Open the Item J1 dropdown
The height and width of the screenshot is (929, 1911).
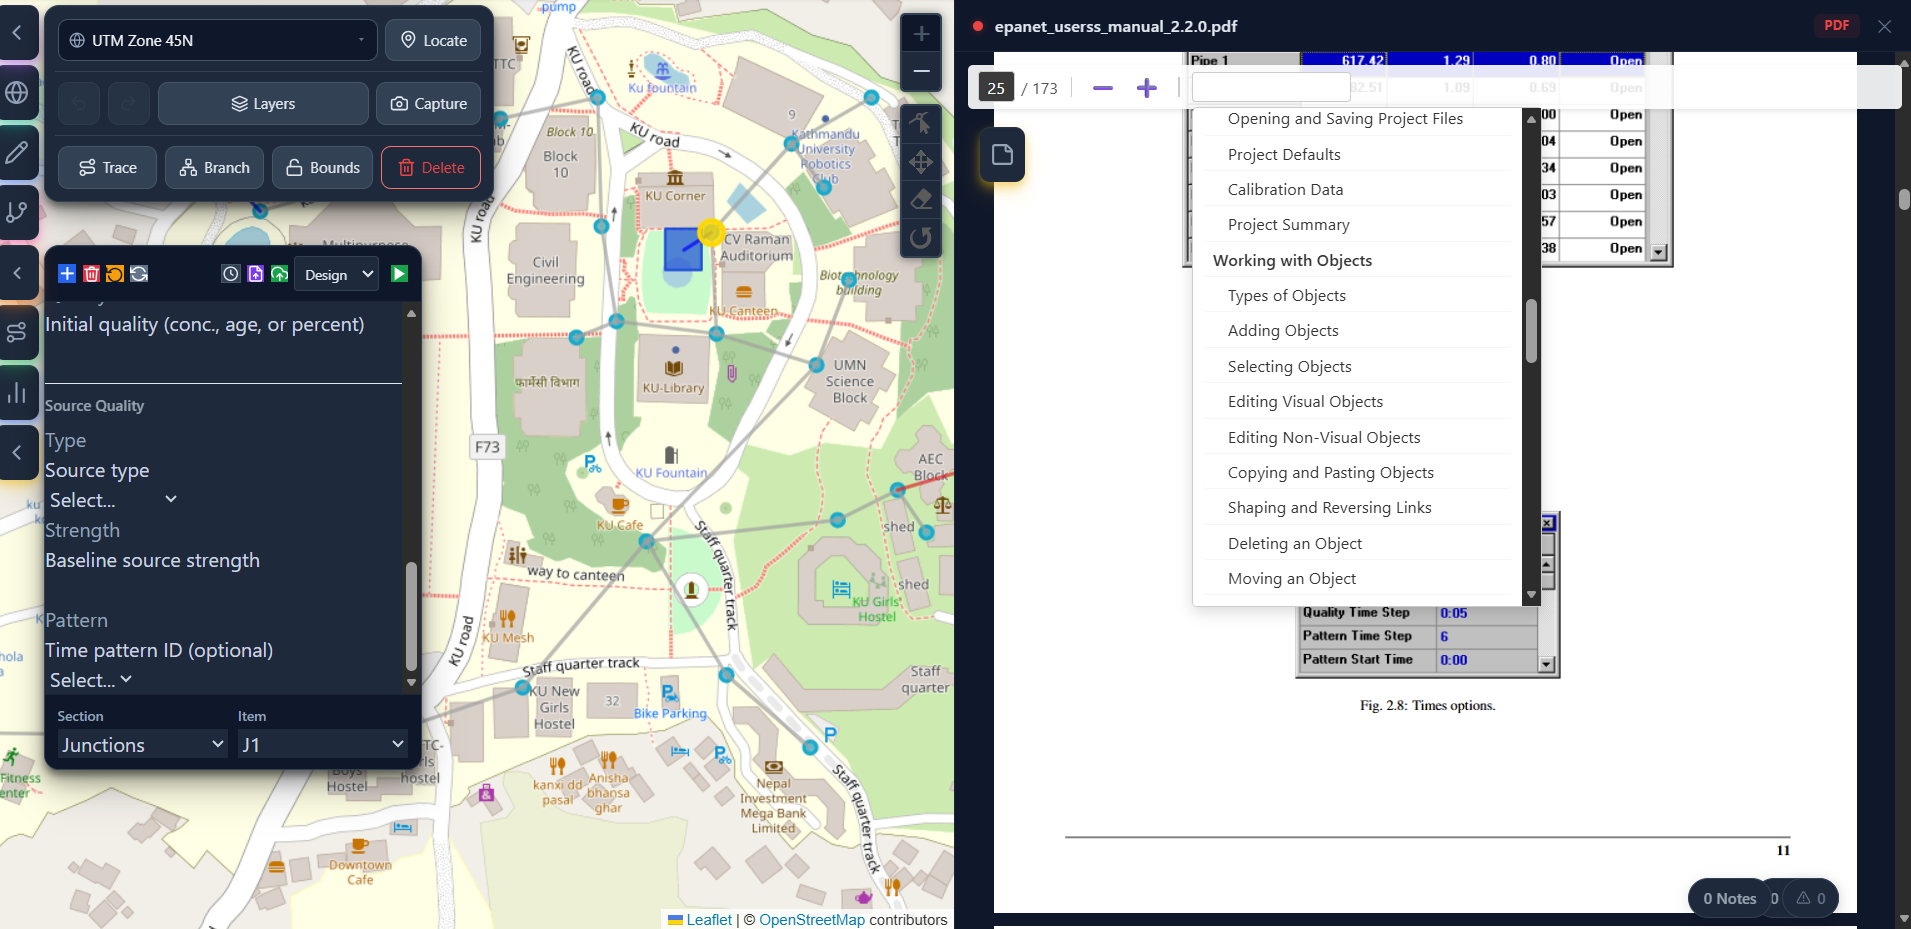[x=322, y=745]
